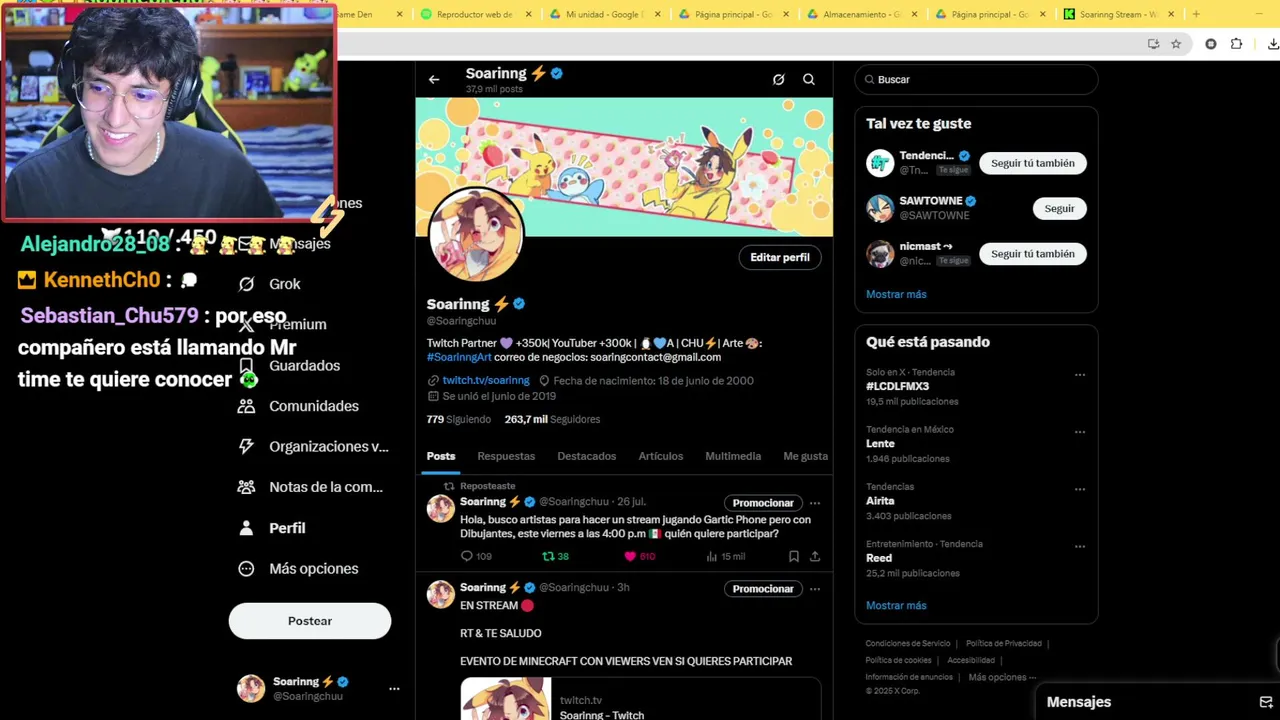Image resolution: width=1280 pixels, height=720 pixels.
Task: Click the Editar perfil button
Action: click(780, 257)
